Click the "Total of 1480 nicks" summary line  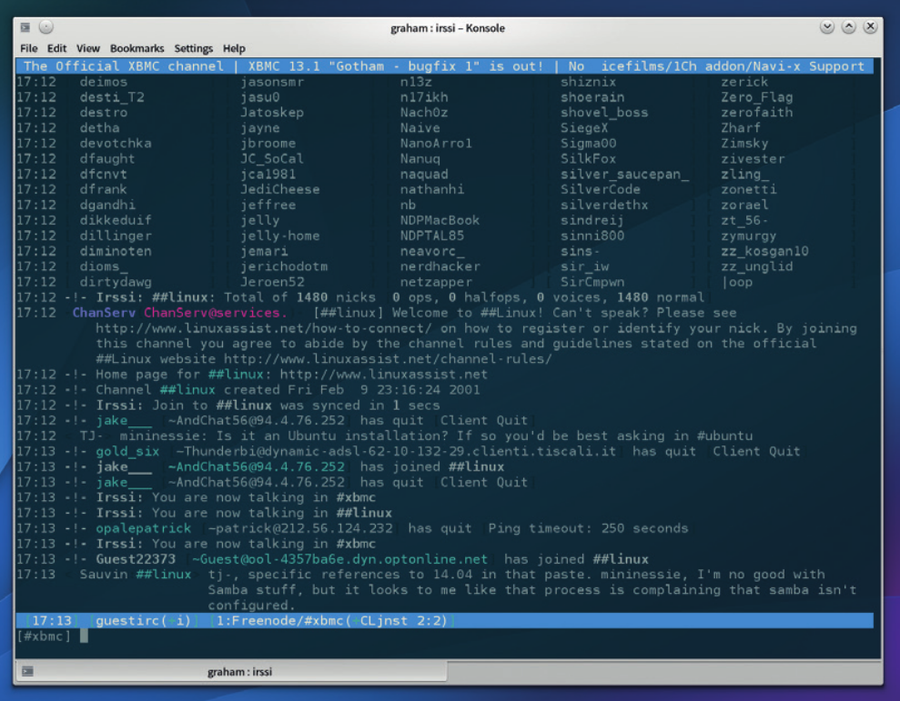(x=360, y=298)
